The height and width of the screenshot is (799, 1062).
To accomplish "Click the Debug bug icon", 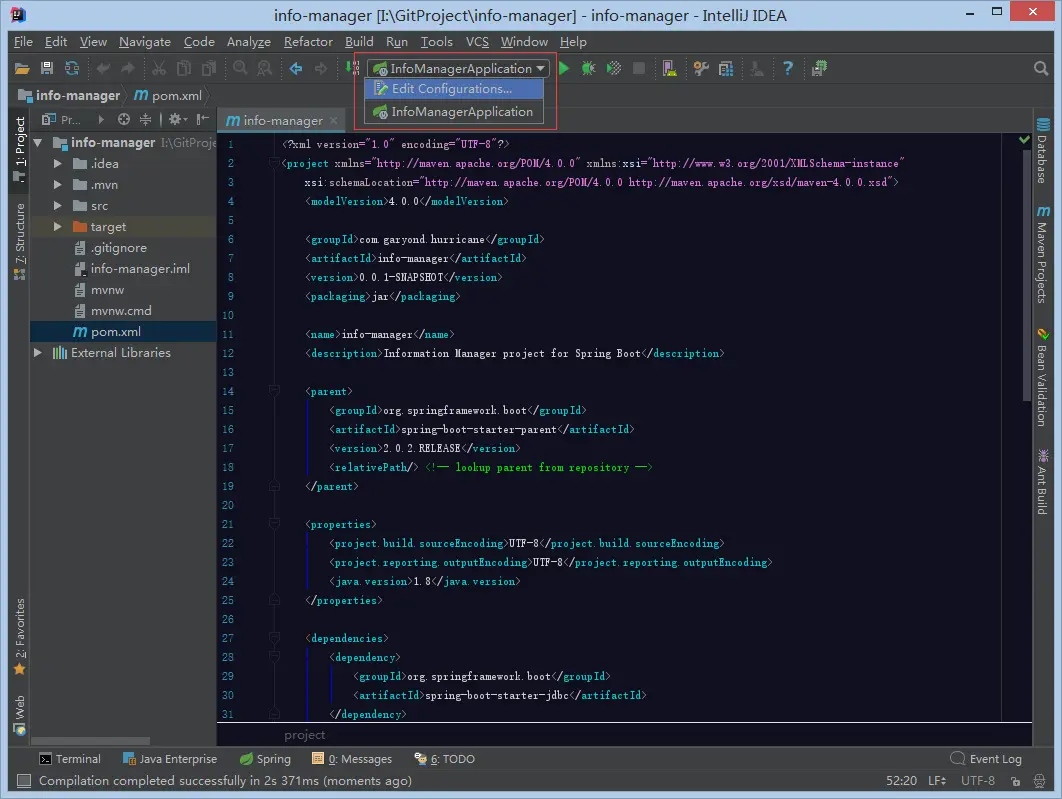I will pos(589,68).
